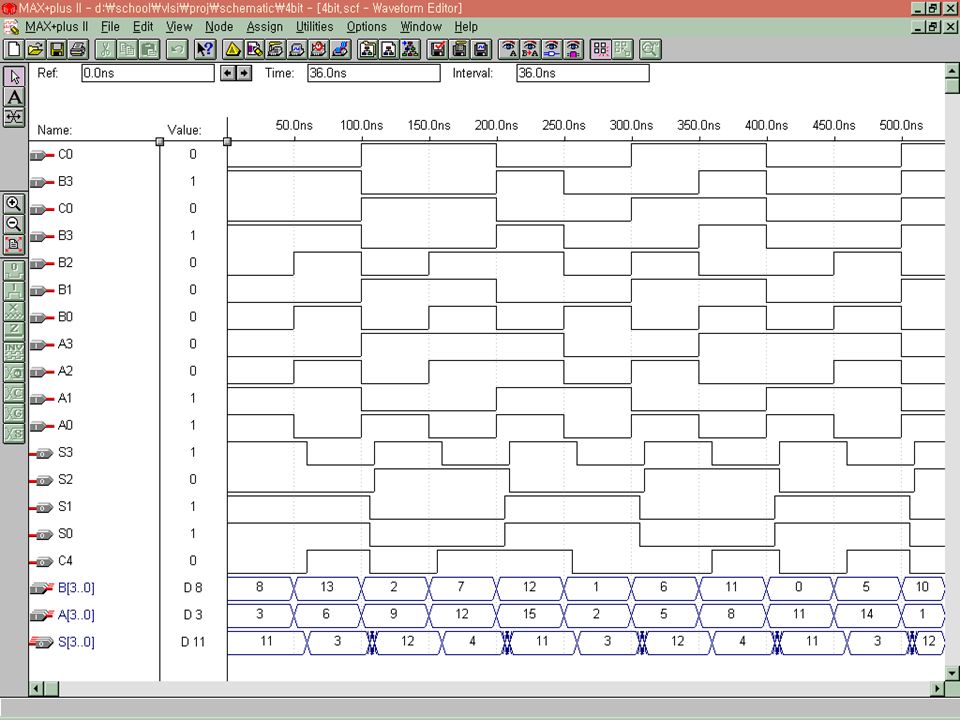Screen dimensions: 960x720
Task: Click Overwrite High Impedance (Z) button
Action: [x=14, y=331]
